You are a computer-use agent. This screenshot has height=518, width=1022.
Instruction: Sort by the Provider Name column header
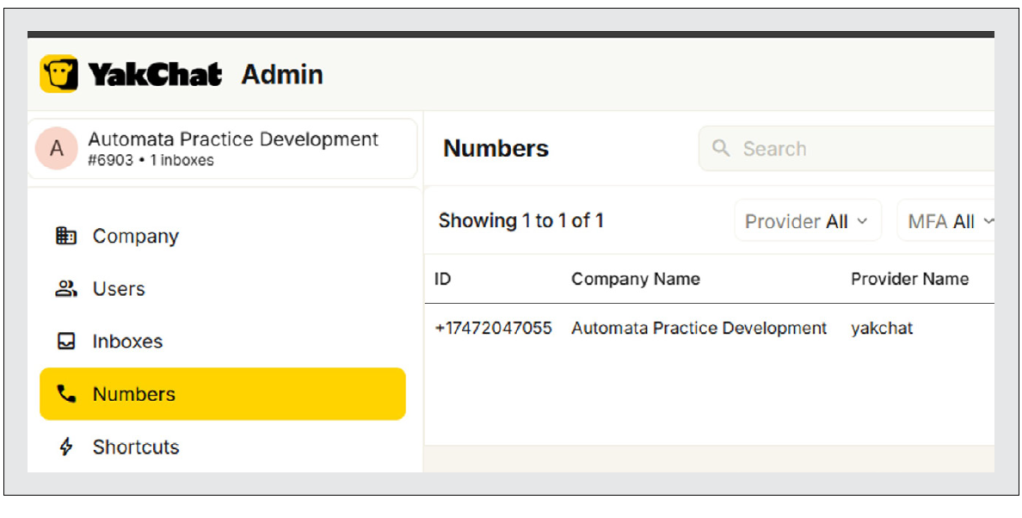pyautogui.click(x=909, y=279)
